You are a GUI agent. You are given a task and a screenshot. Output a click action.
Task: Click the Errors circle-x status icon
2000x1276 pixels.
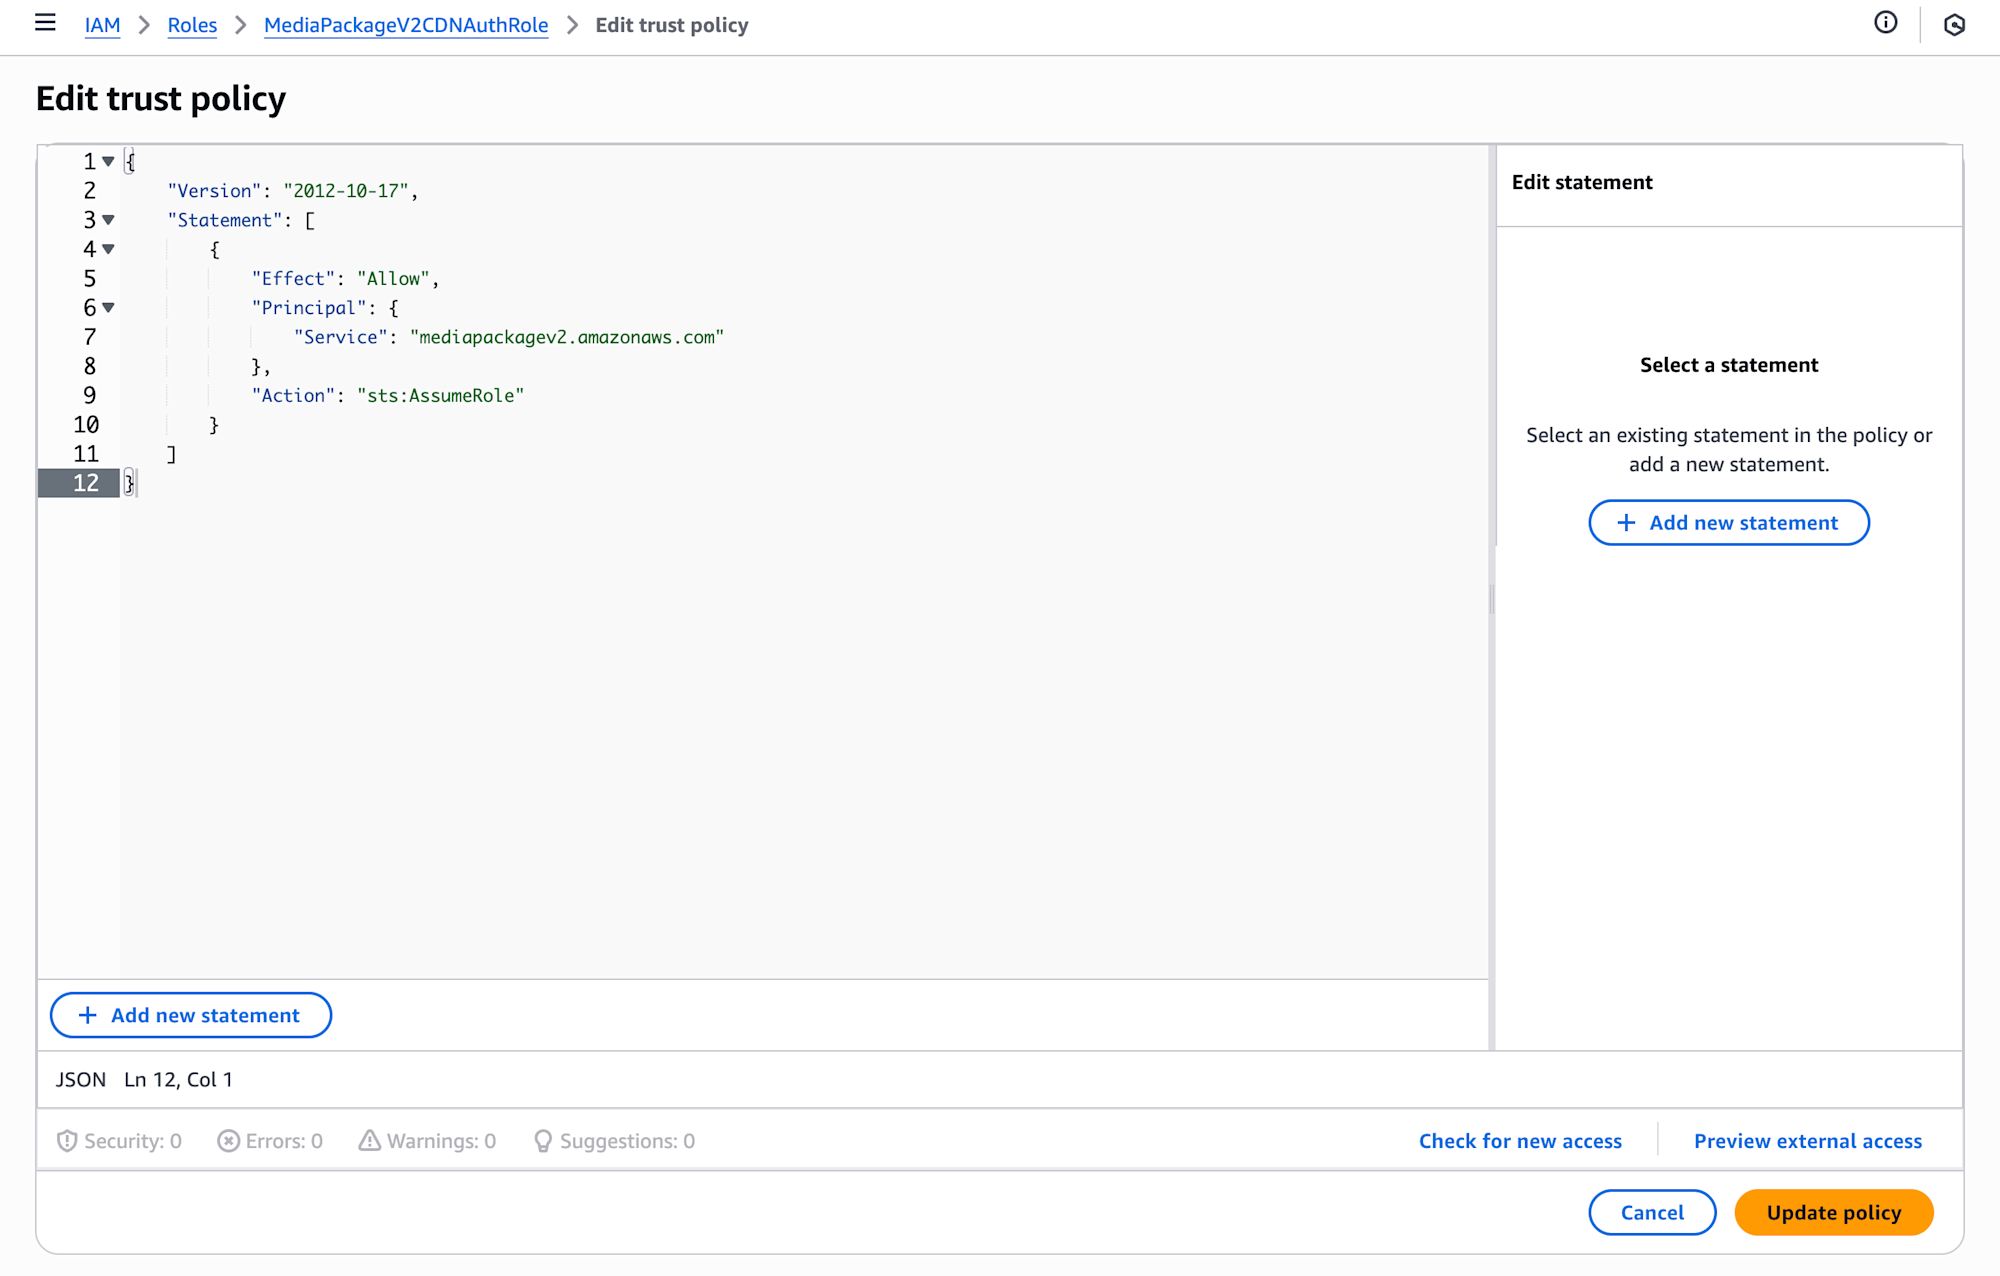(228, 1141)
